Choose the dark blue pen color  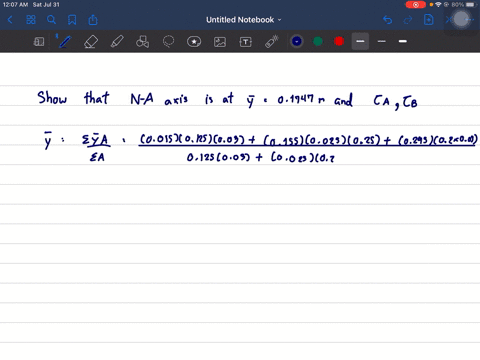tap(297, 41)
